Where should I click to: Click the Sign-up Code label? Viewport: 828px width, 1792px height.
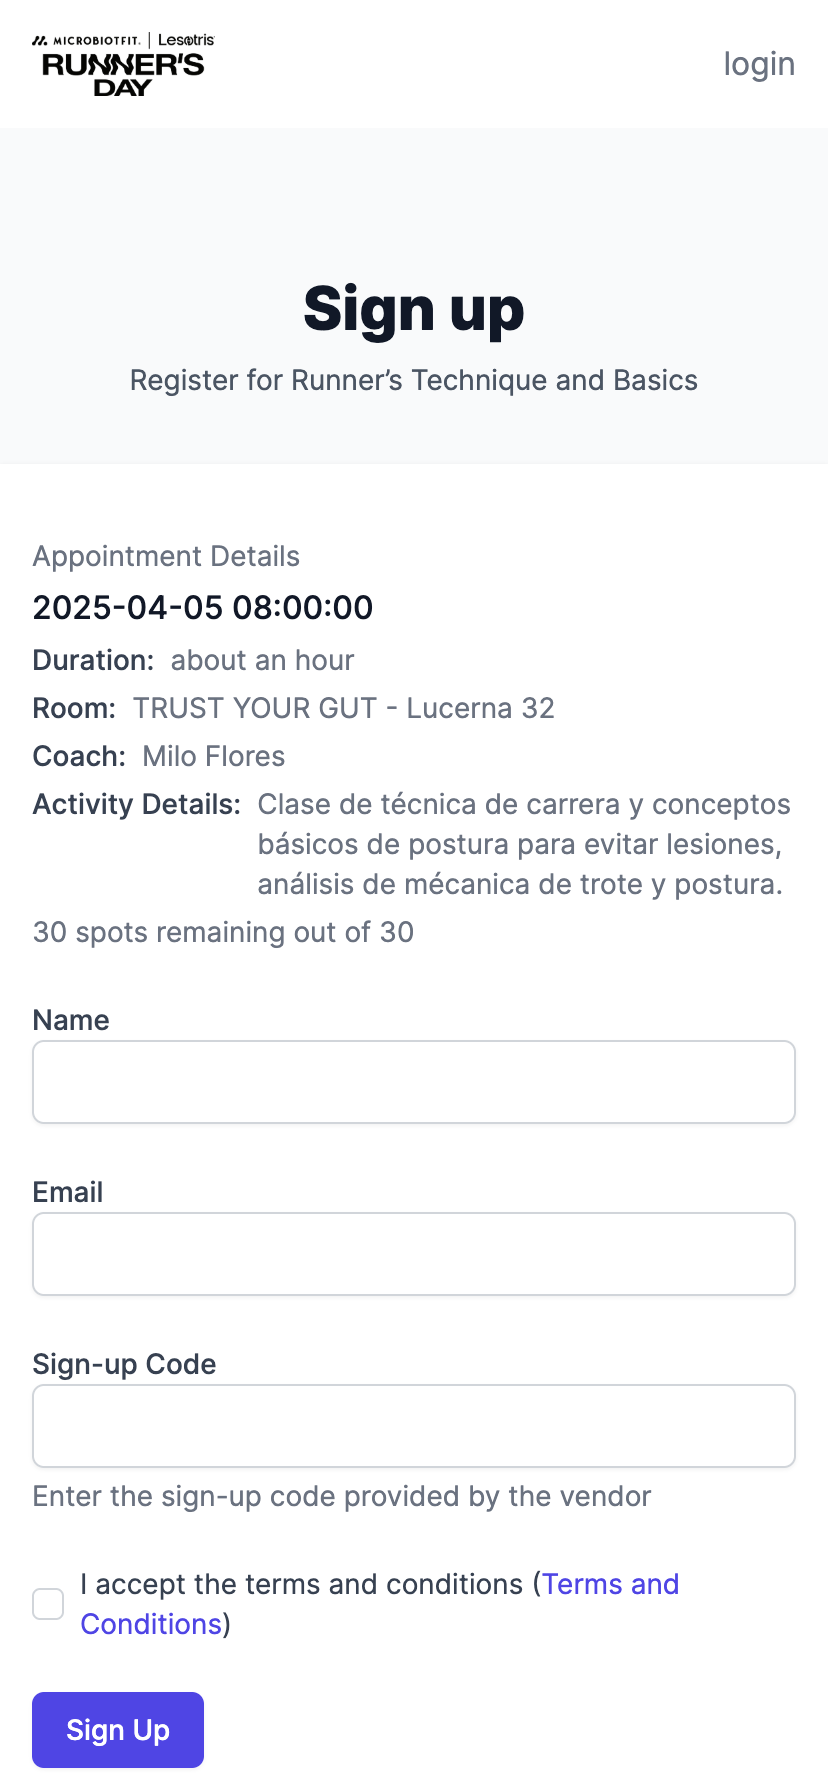click(124, 1364)
